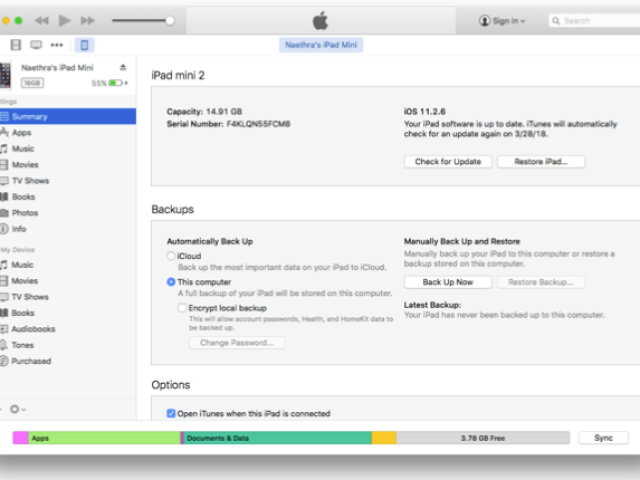This screenshot has height=480, width=640.
Task: Enable Encrypt local backup checkbox
Action: [x=182, y=308]
